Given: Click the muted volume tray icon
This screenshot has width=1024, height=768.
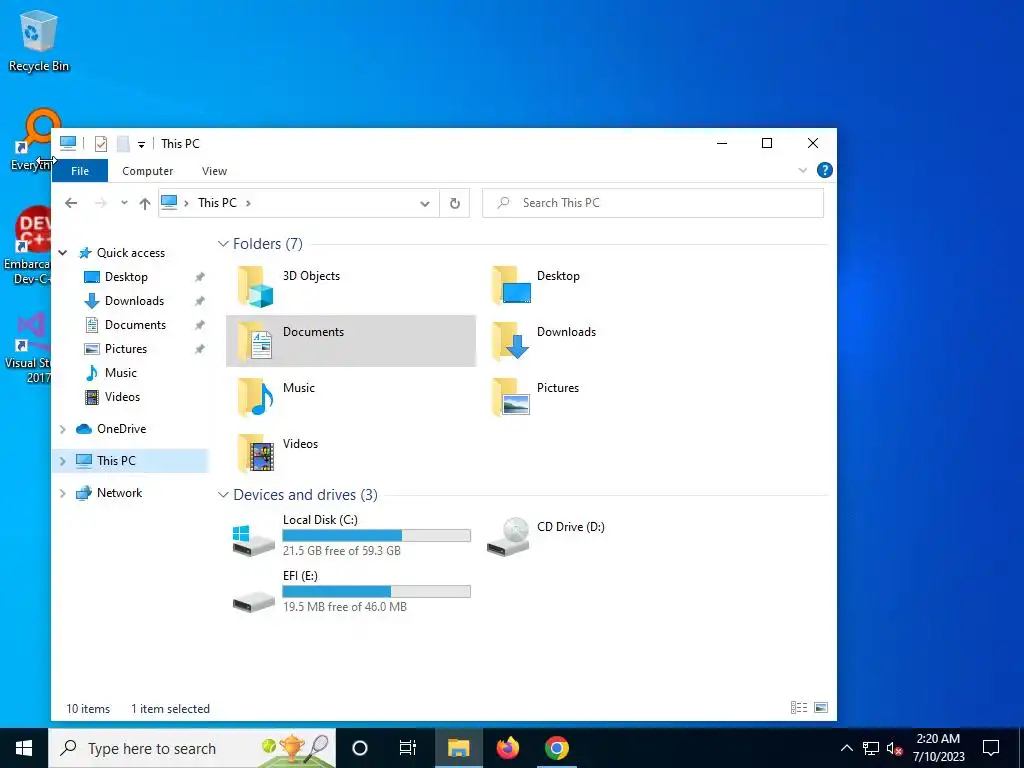Looking at the screenshot, I should click(x=894, y=748).
